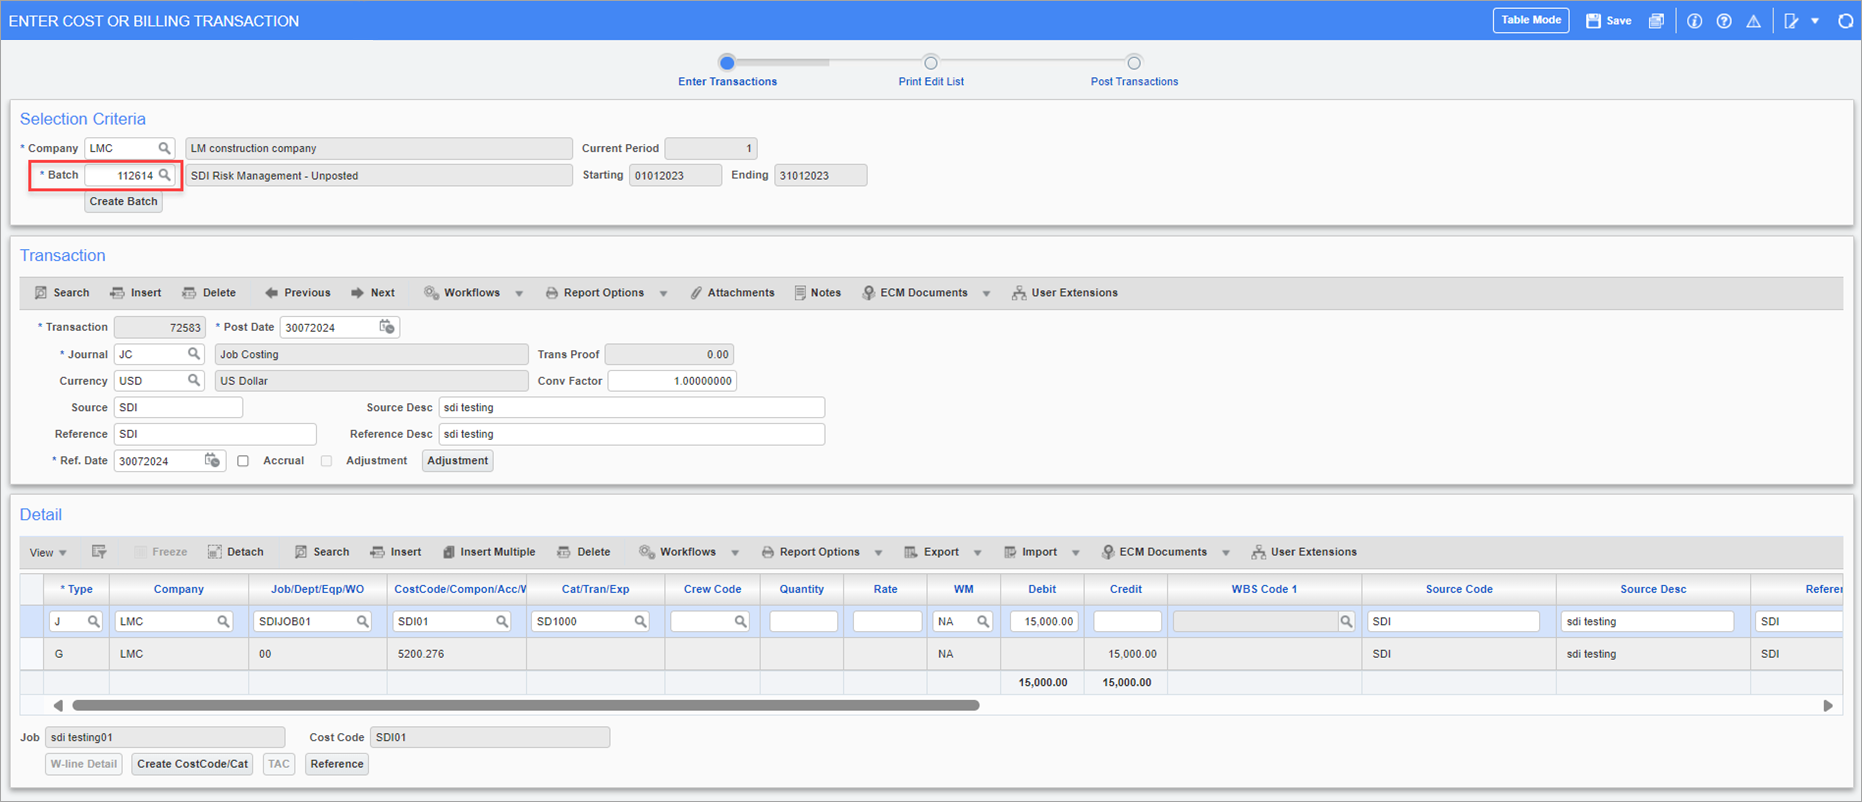Toggle the Adjustment checkbox
The width and height of the screenshot is (1862, 802).
pos(326,461)
